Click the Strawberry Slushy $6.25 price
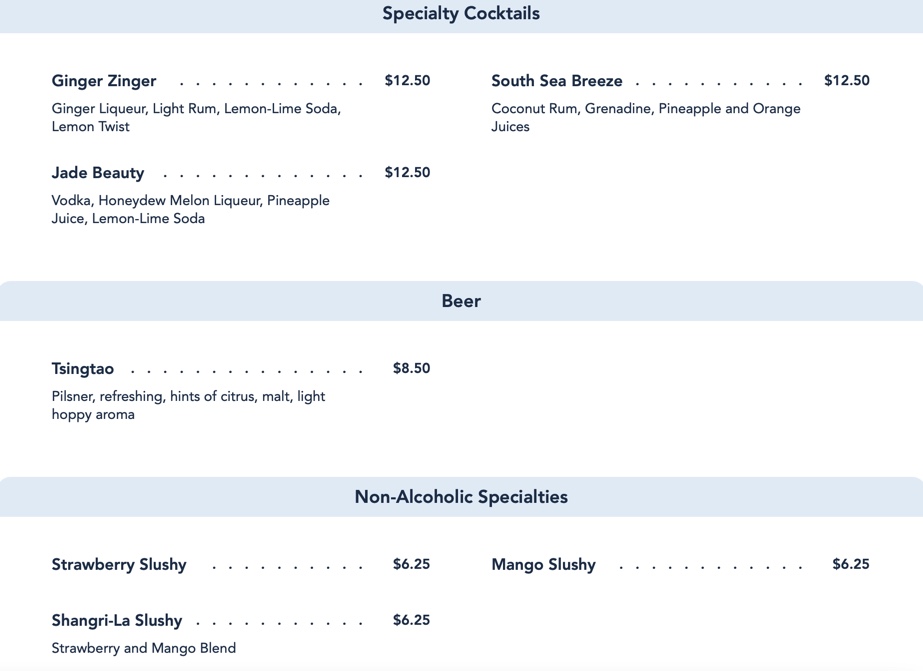Viewport: 923px width, 671px height. click(x=411, y=565)
